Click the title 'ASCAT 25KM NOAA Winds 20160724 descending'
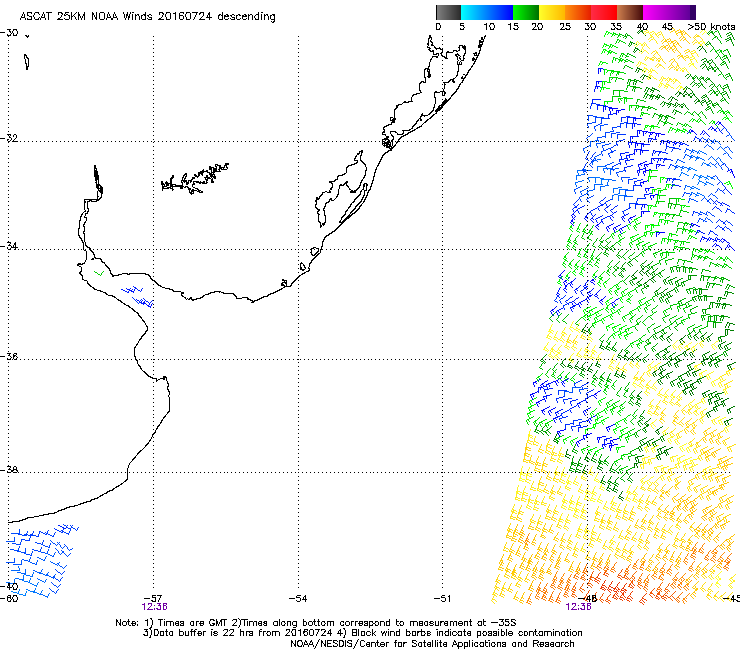740x650 pixels. click(x=147, y=16)
